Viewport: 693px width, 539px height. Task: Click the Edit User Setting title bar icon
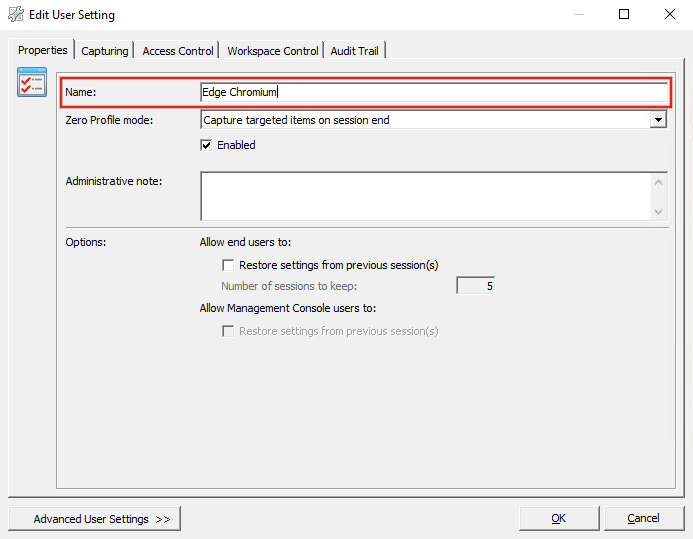pyautogui.click(x=15, y=15)
